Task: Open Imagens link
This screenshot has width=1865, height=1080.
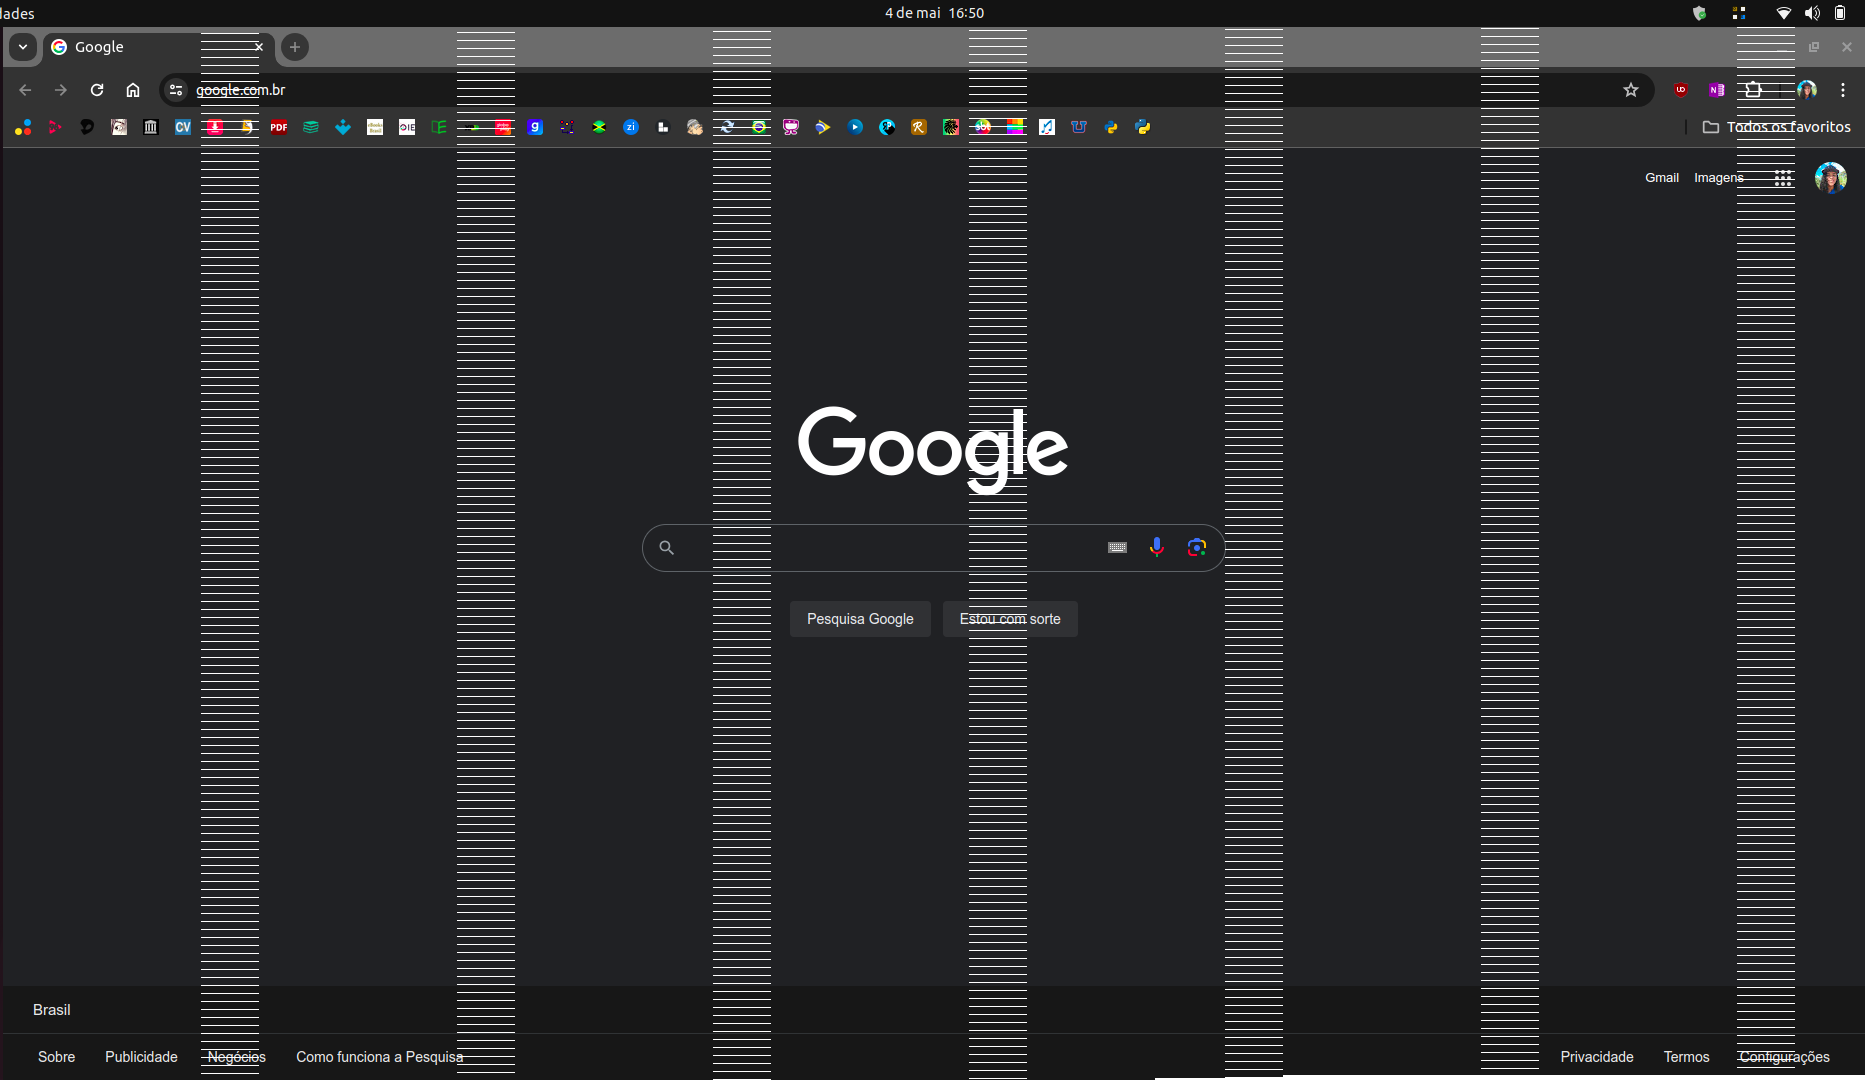Action: 1719,178
